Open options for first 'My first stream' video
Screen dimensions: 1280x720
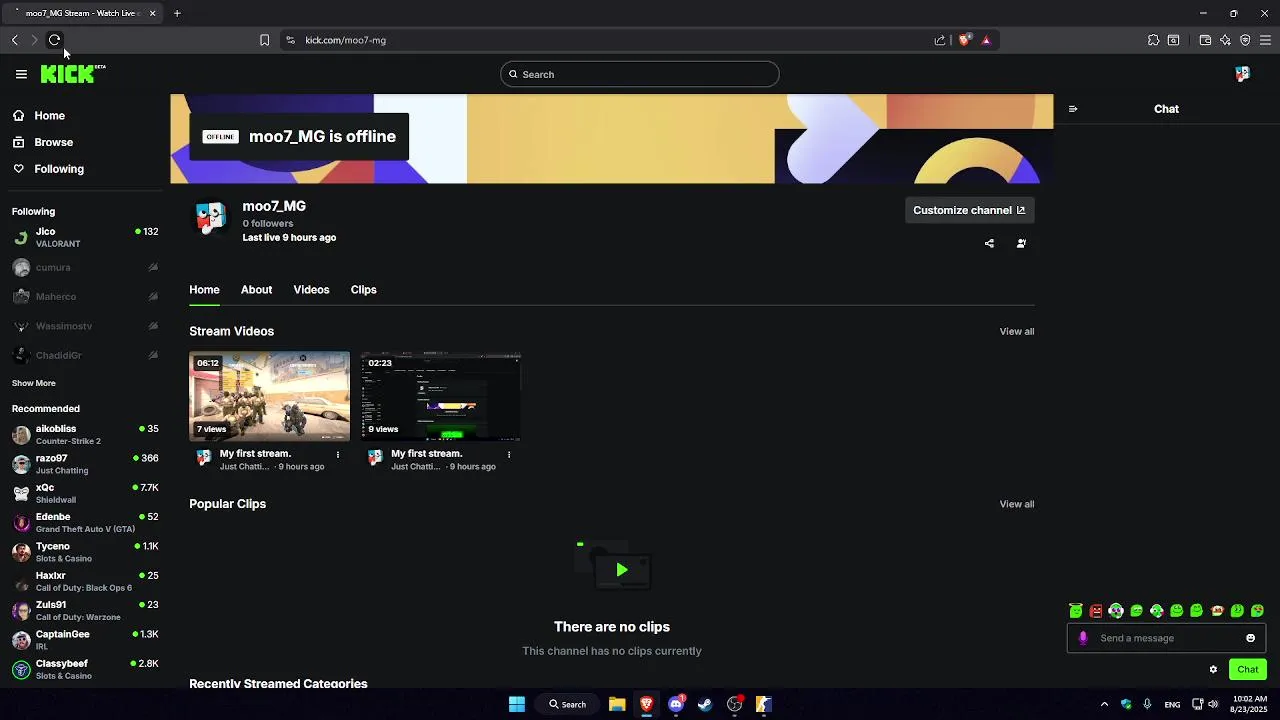(x=338, y=454)
